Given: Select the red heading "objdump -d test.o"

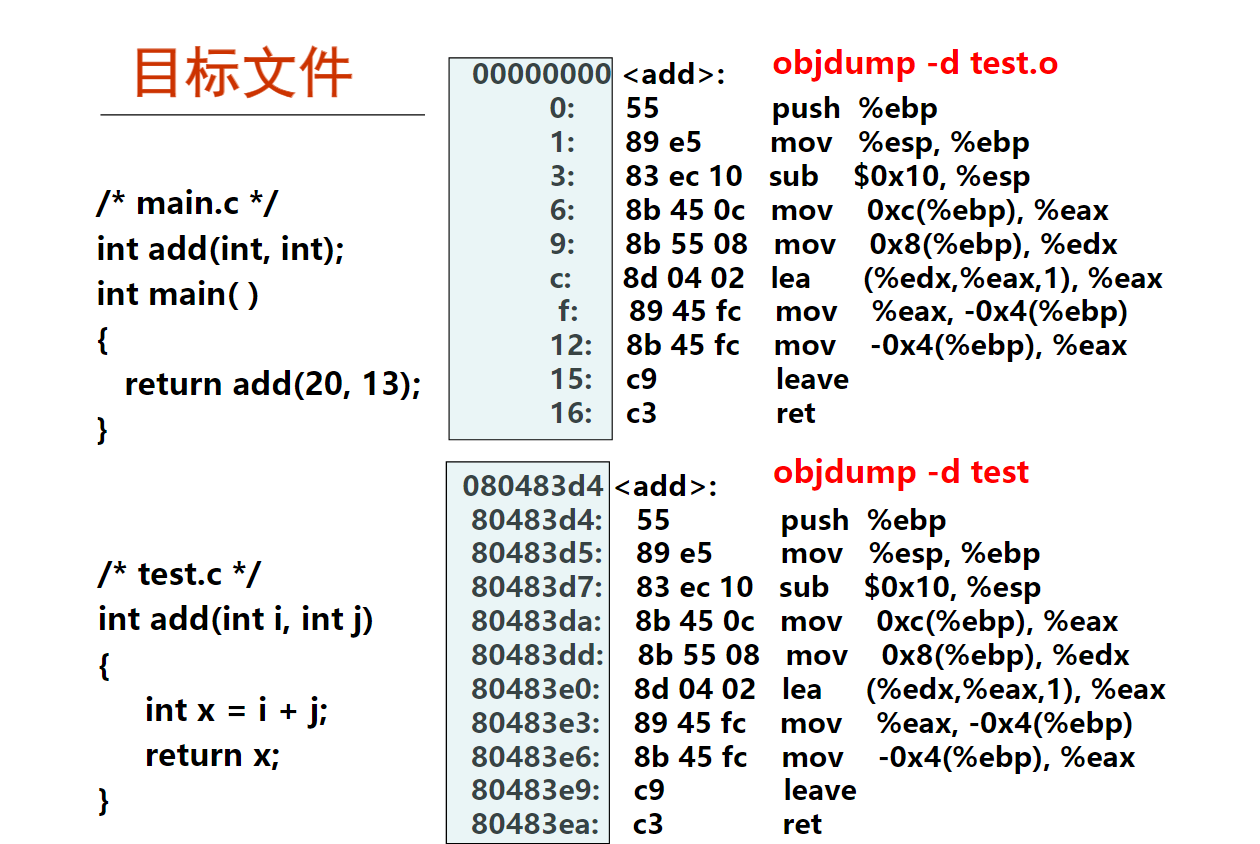Looking at the screenshot, I should click(915, 64).
